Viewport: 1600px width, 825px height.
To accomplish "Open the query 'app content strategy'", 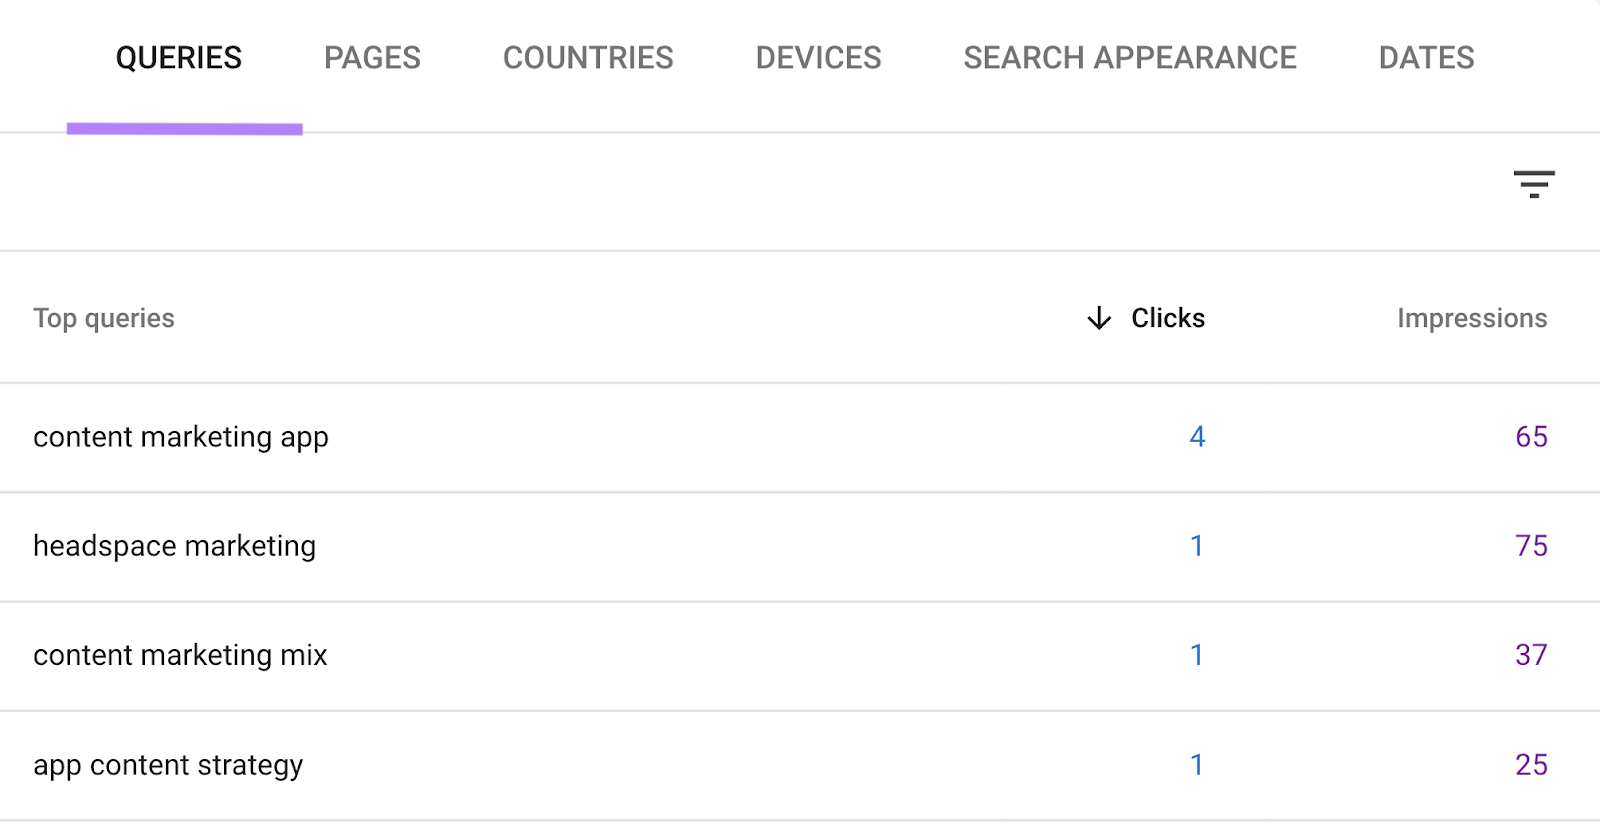I will [168, 765].
